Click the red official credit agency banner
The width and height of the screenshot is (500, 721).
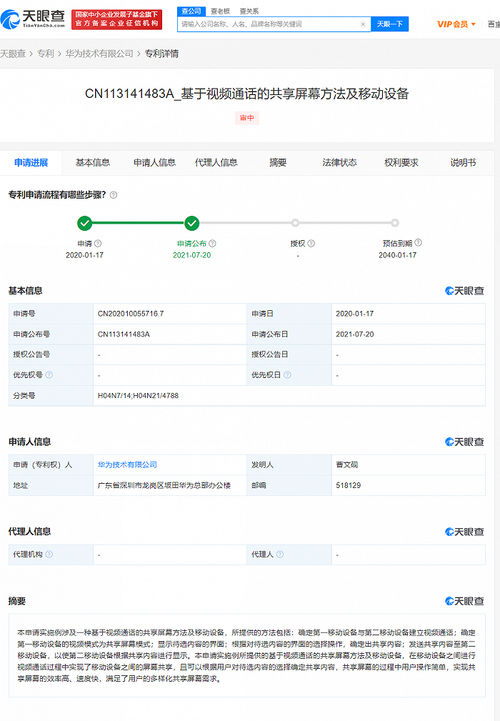point(117,19)
